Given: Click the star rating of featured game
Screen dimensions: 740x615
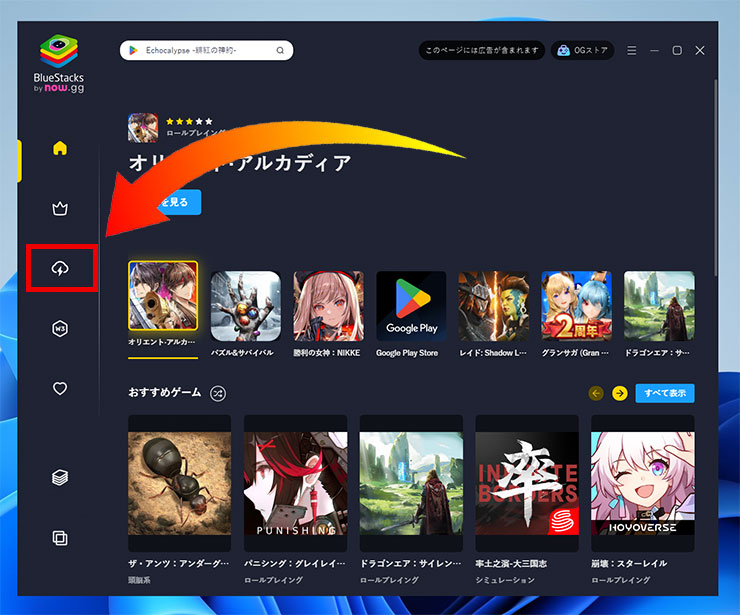Looking at the screenshot, I should (189, 121).
